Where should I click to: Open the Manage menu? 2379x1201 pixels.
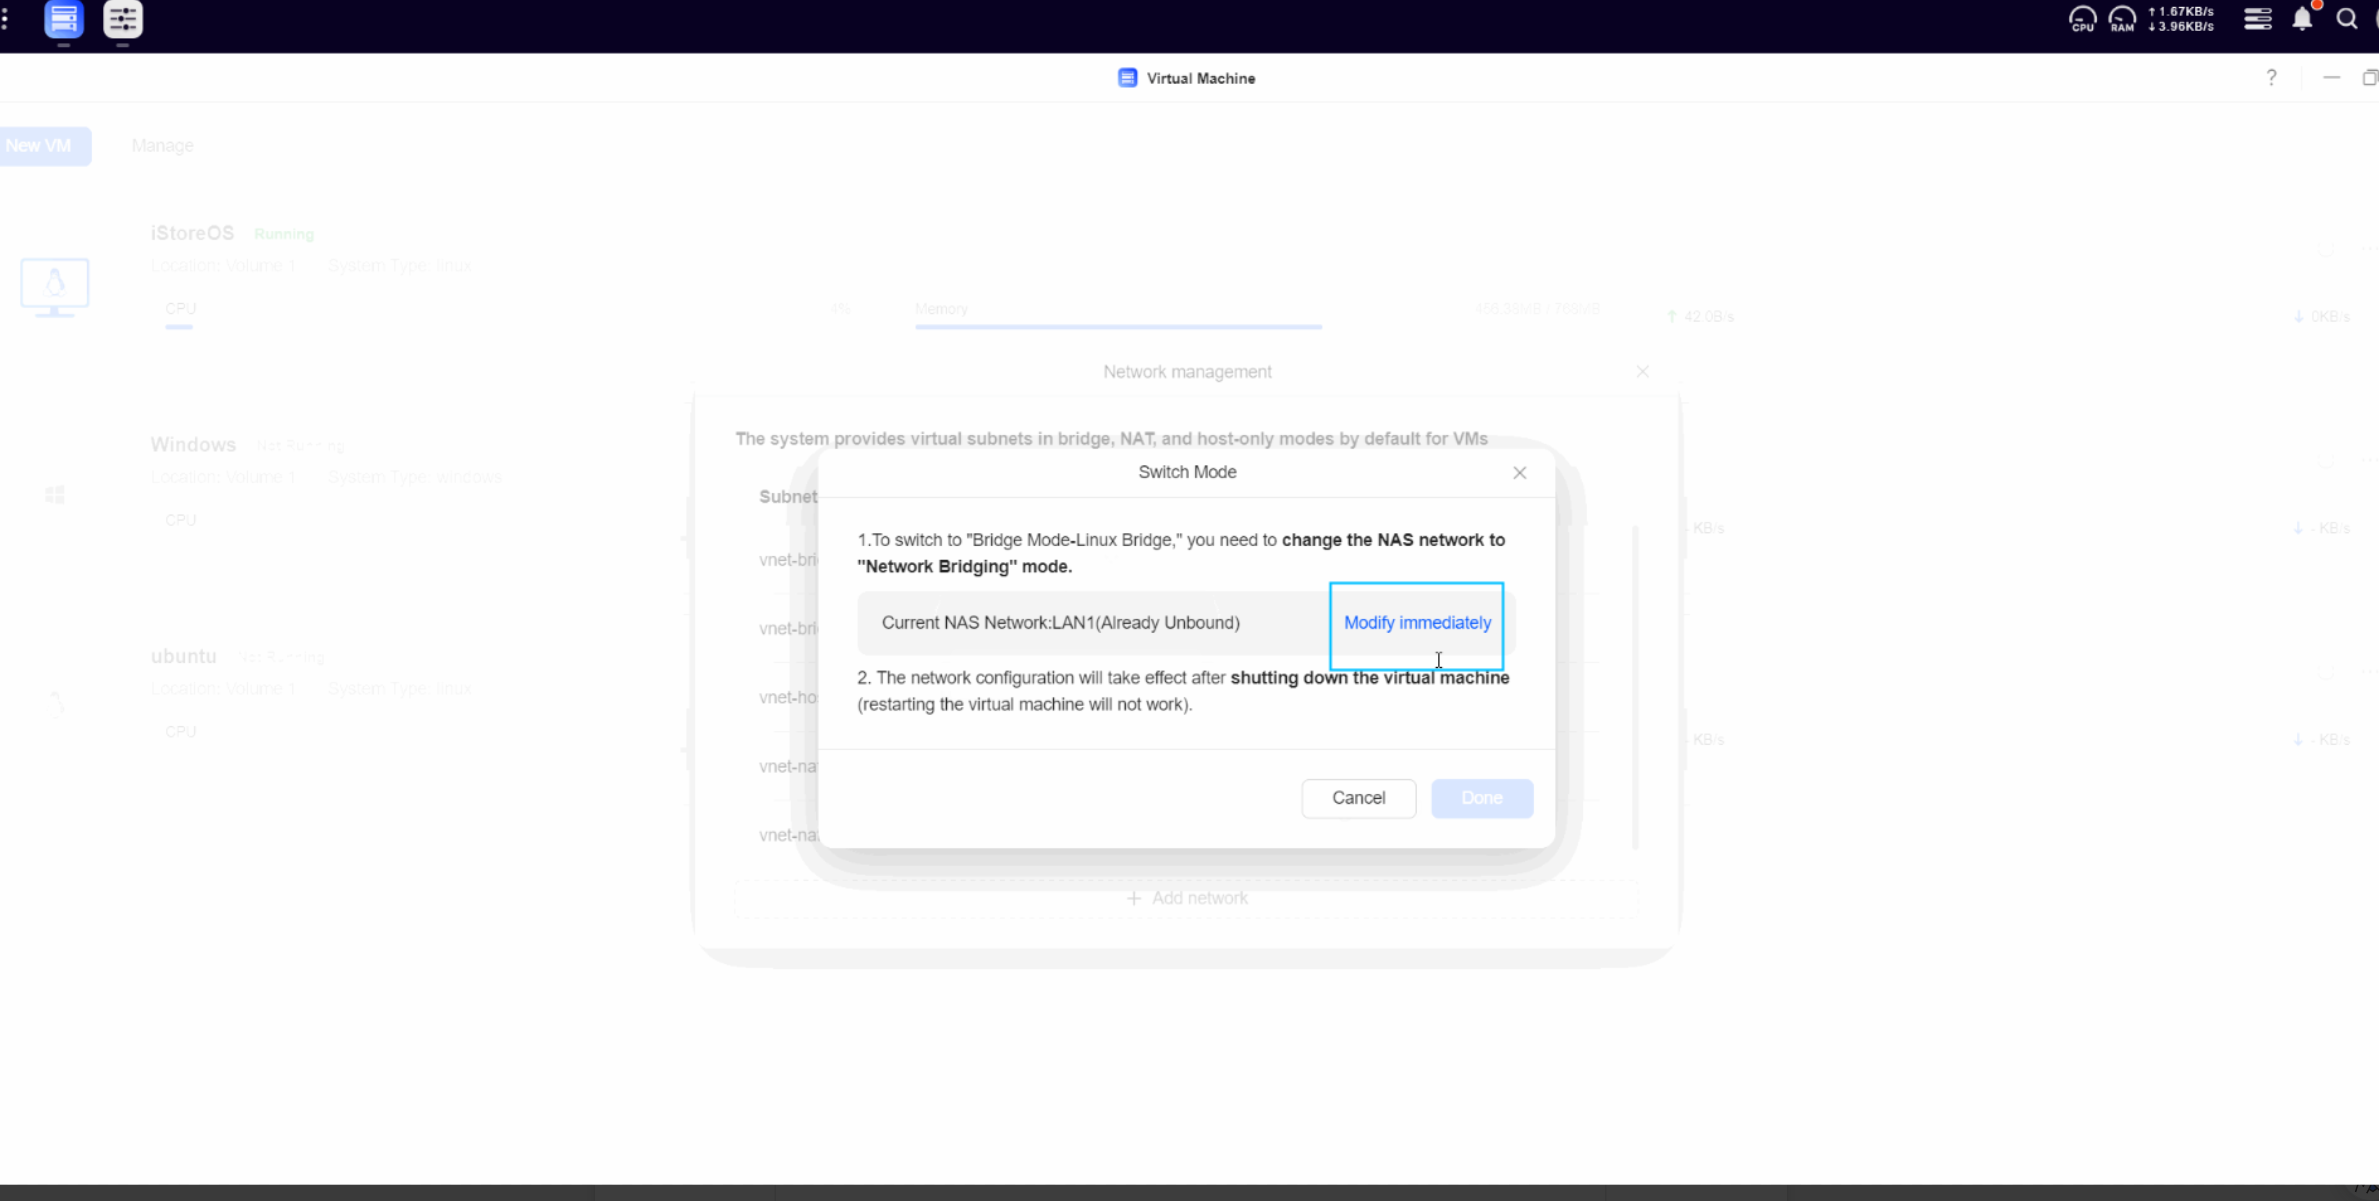click(162, 146)
